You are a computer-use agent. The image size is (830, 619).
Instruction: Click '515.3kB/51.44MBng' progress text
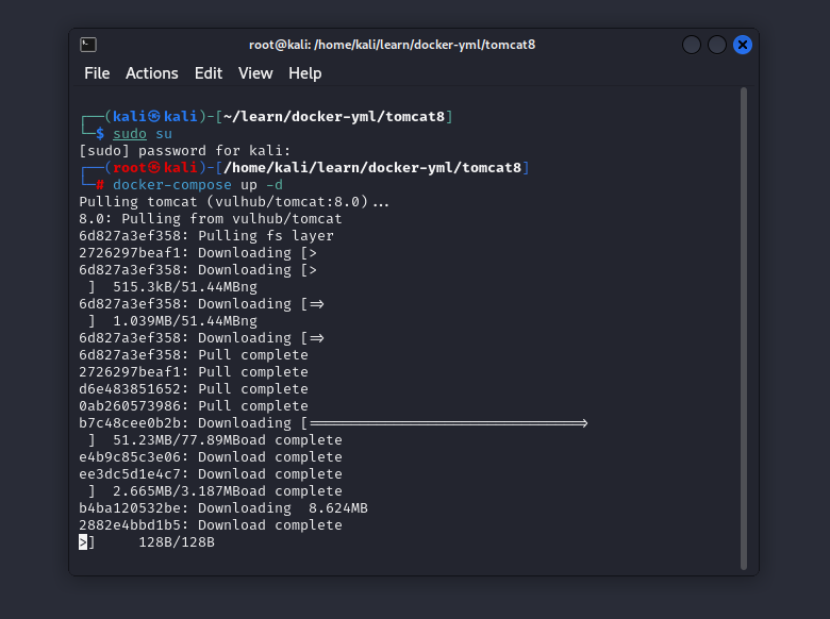[x=185, y=287]
